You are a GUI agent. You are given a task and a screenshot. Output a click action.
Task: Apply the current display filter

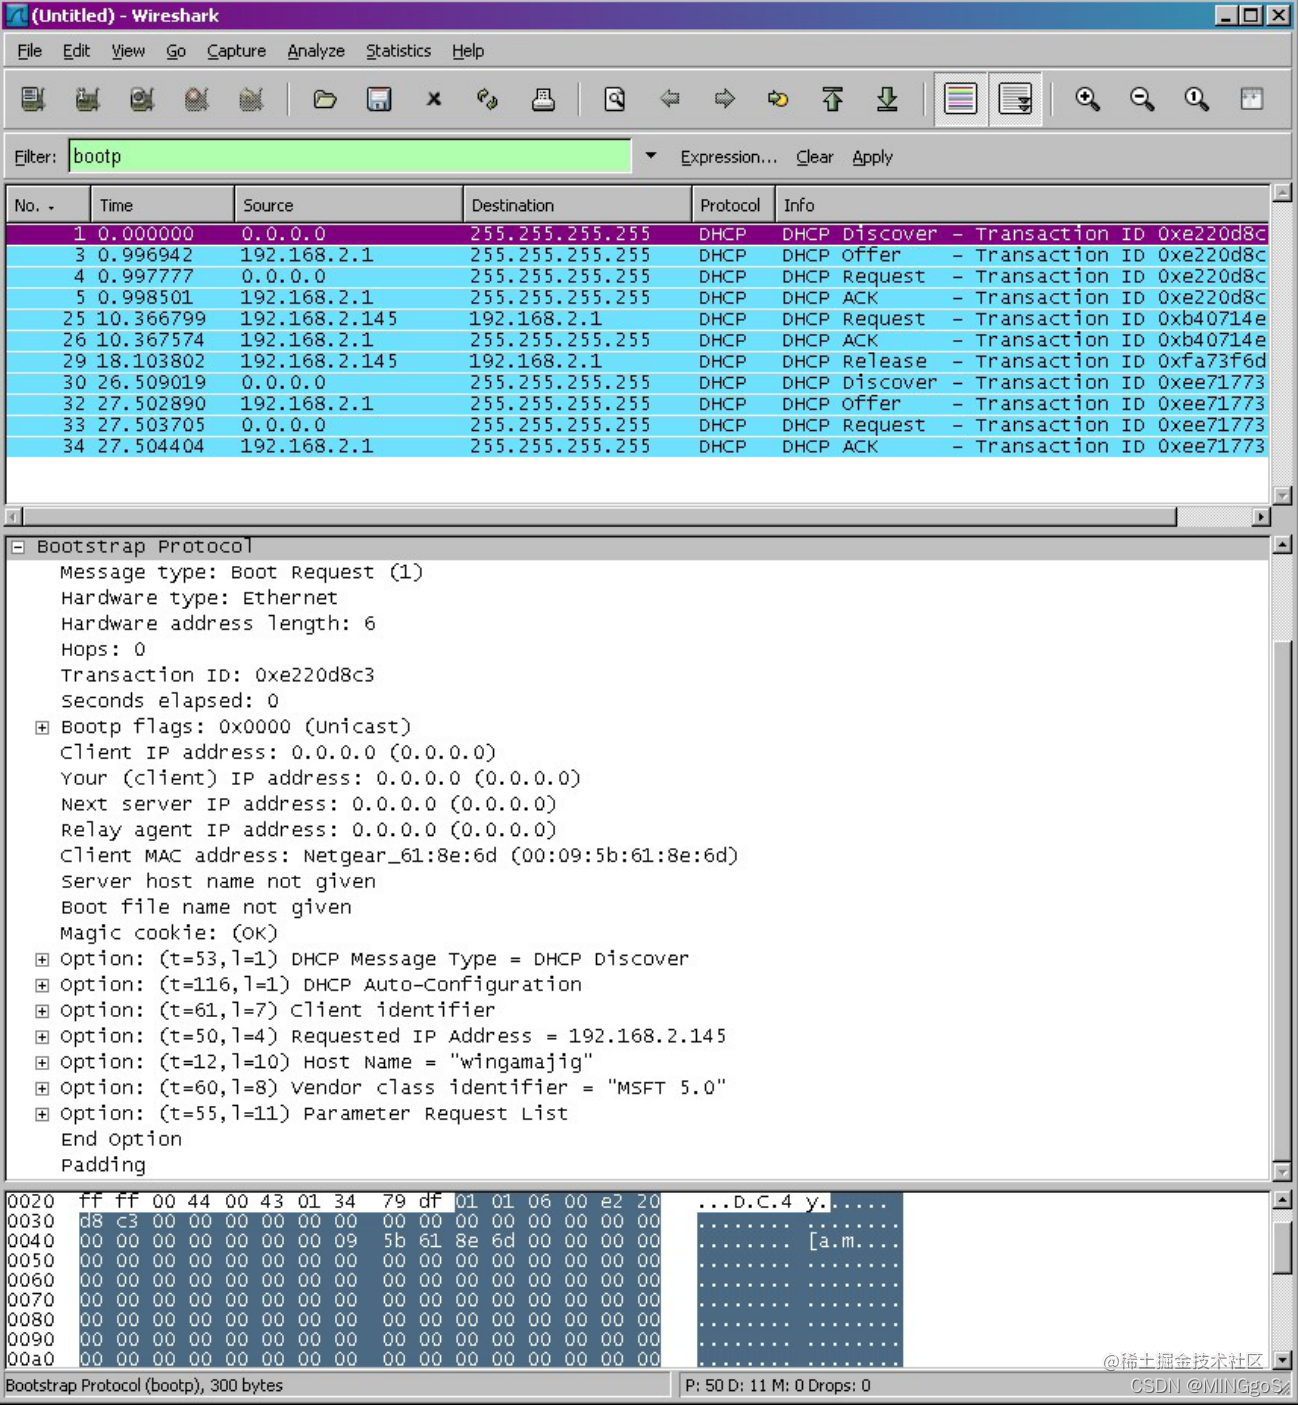[871, 156]
